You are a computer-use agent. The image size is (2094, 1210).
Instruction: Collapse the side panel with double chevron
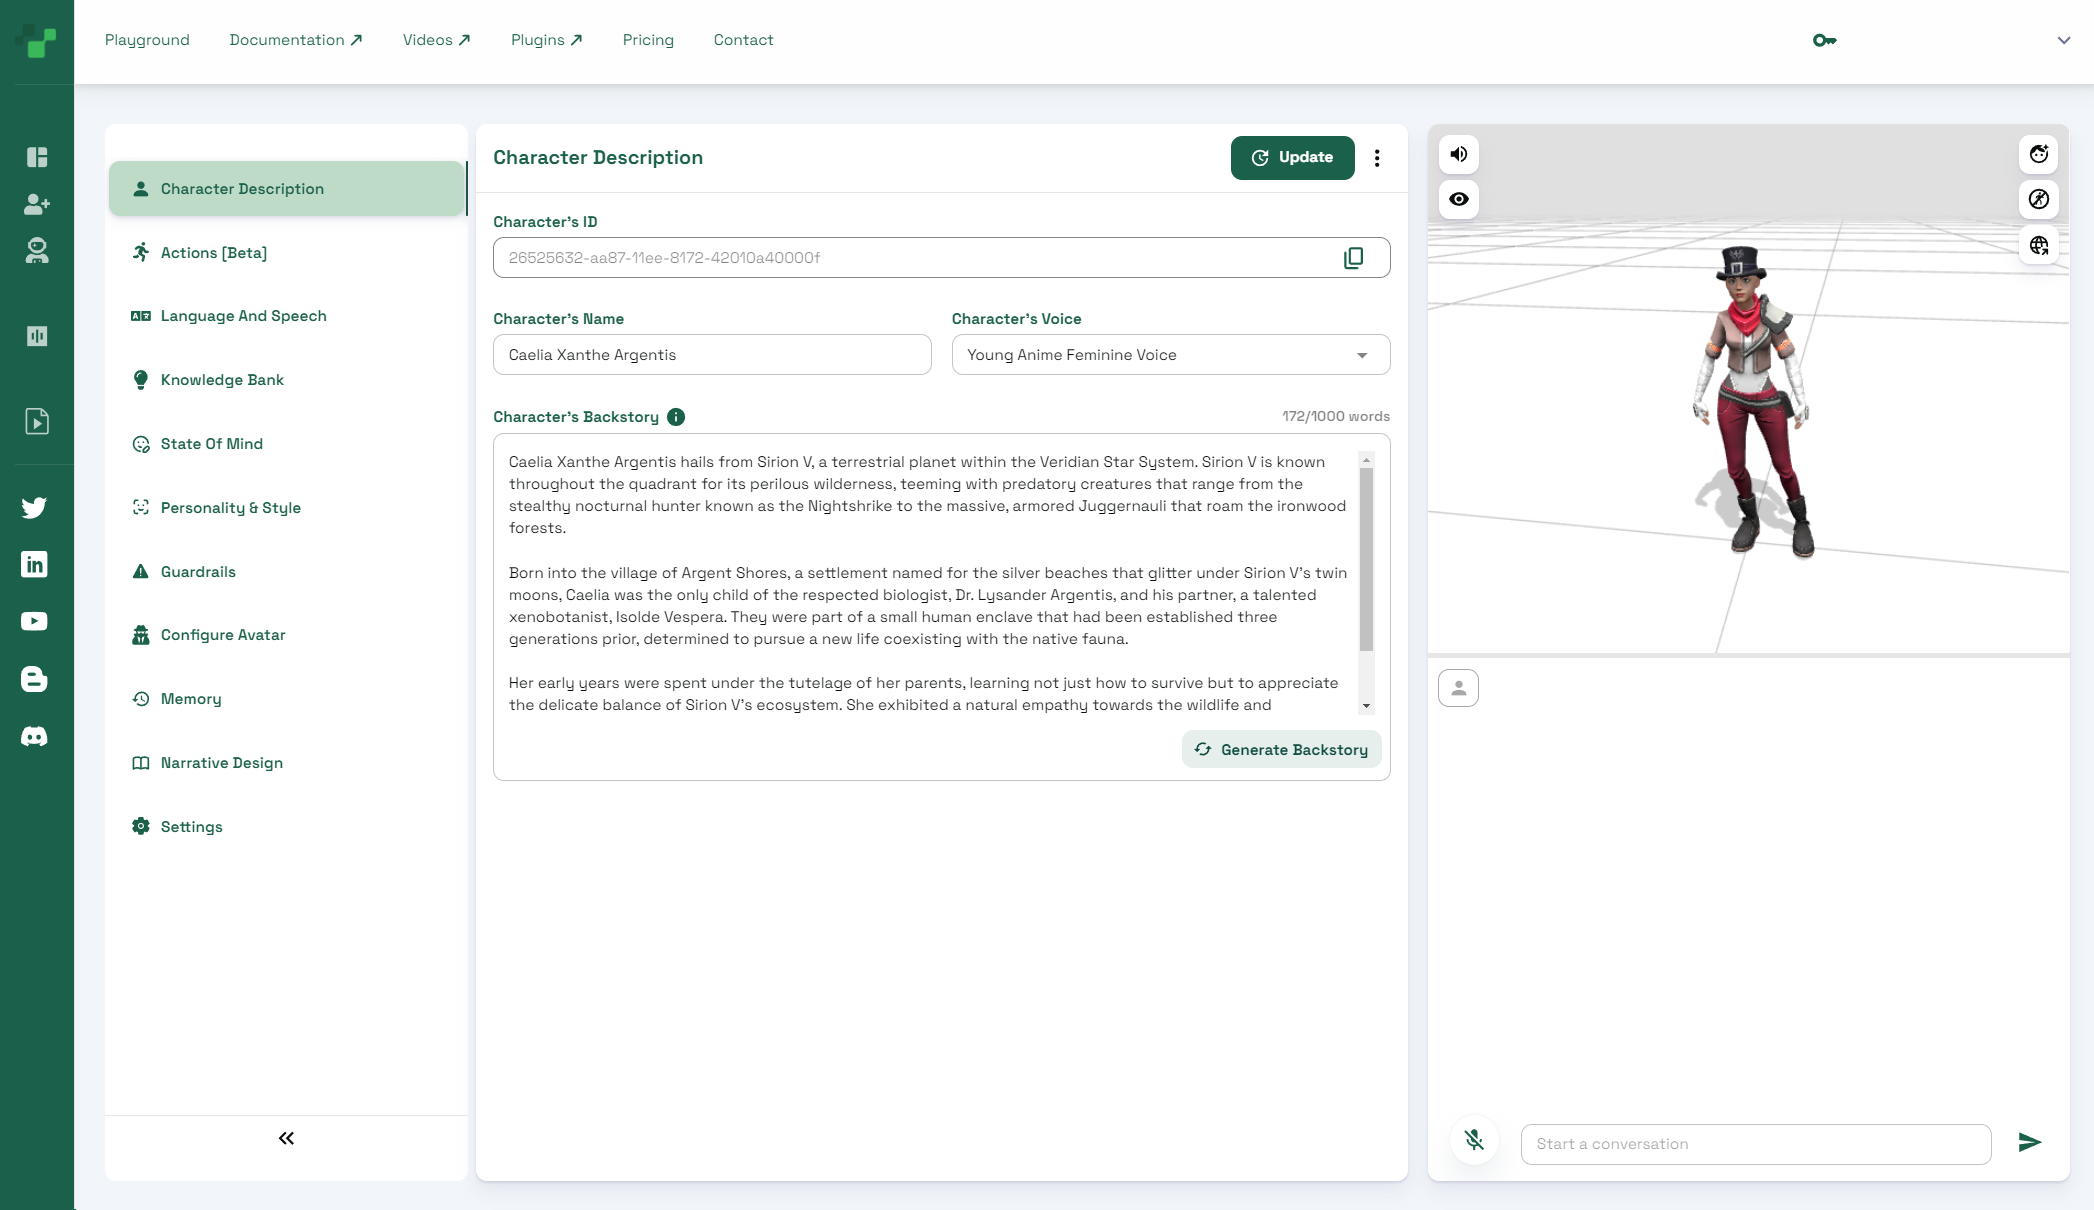point(286,1138)
